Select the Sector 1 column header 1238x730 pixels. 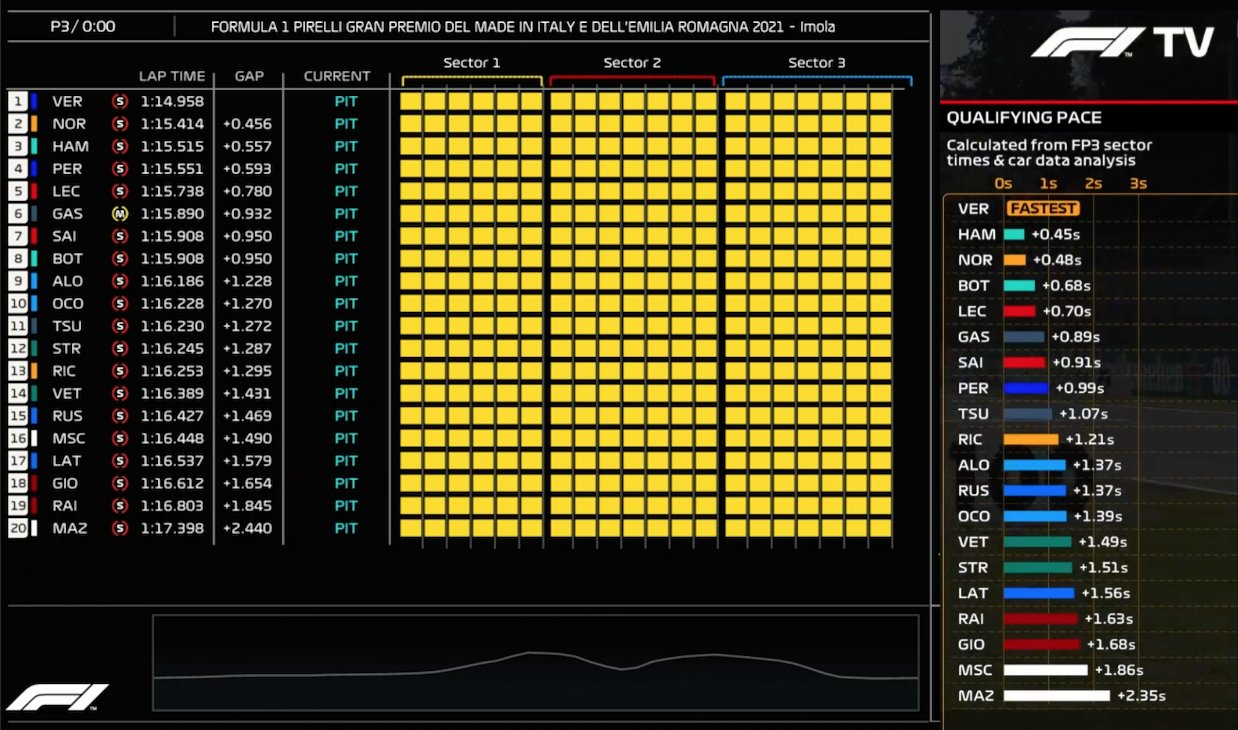point(472,63)
